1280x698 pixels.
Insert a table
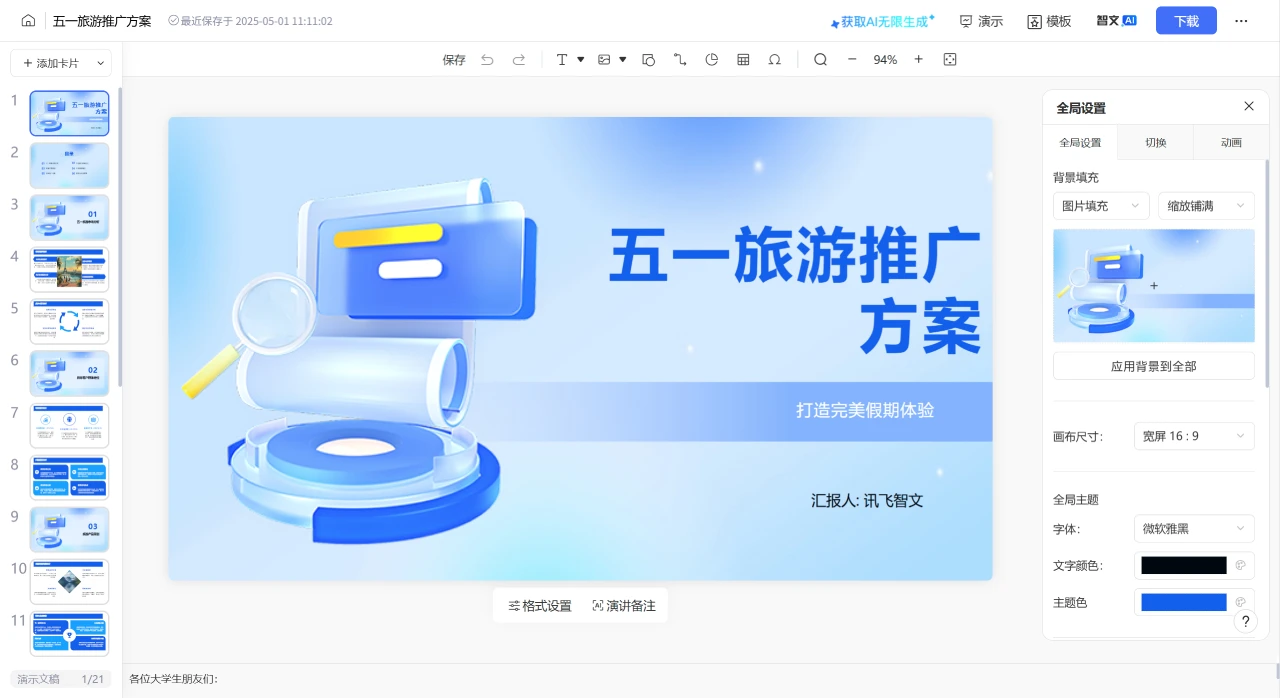point(743,59)
